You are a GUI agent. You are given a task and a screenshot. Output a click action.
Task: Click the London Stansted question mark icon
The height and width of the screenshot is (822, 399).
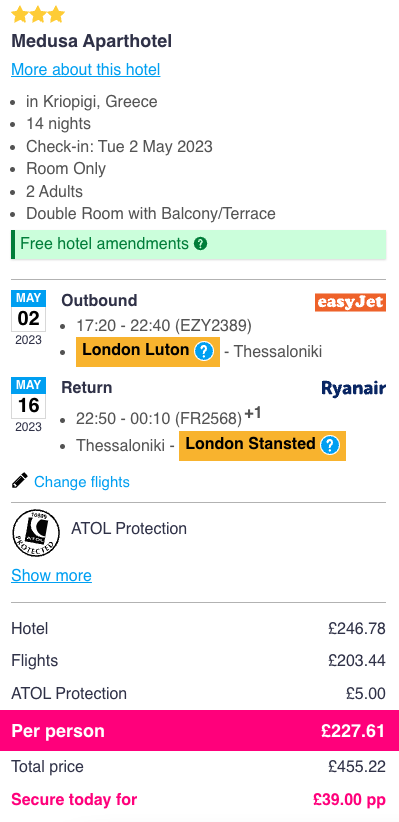(329, 445)
